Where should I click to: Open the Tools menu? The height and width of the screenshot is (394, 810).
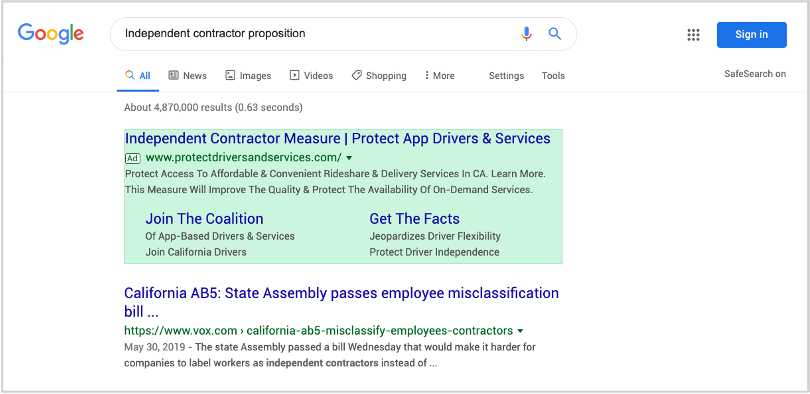tap(553, 75)
